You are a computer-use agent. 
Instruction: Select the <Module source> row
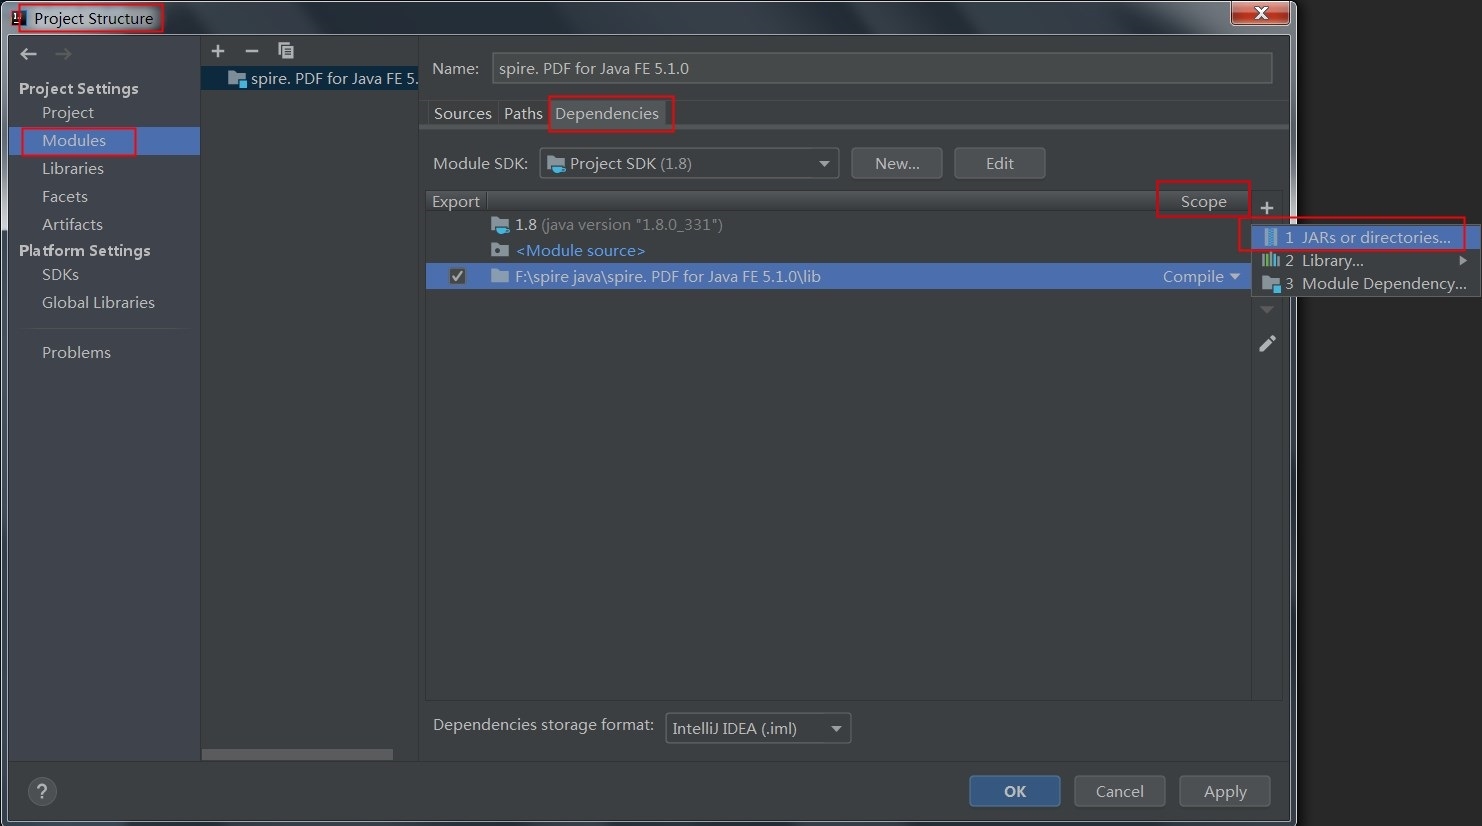tap(838, 250)
